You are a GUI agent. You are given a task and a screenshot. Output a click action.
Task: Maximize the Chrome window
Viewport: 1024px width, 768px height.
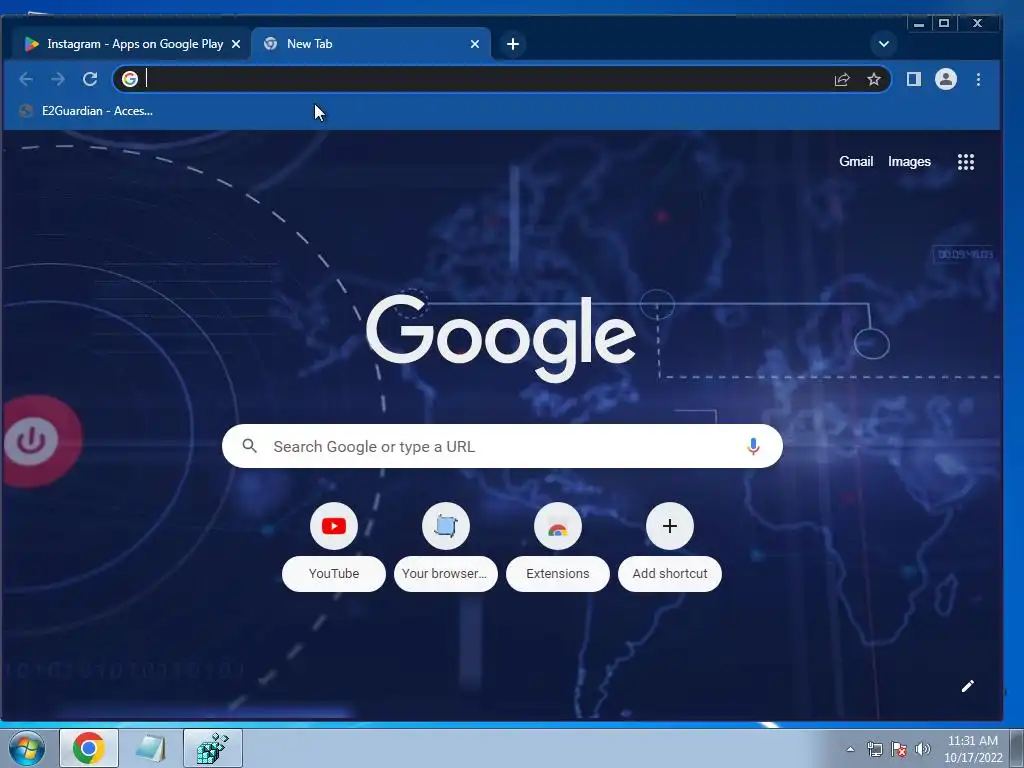pos(944,24)
